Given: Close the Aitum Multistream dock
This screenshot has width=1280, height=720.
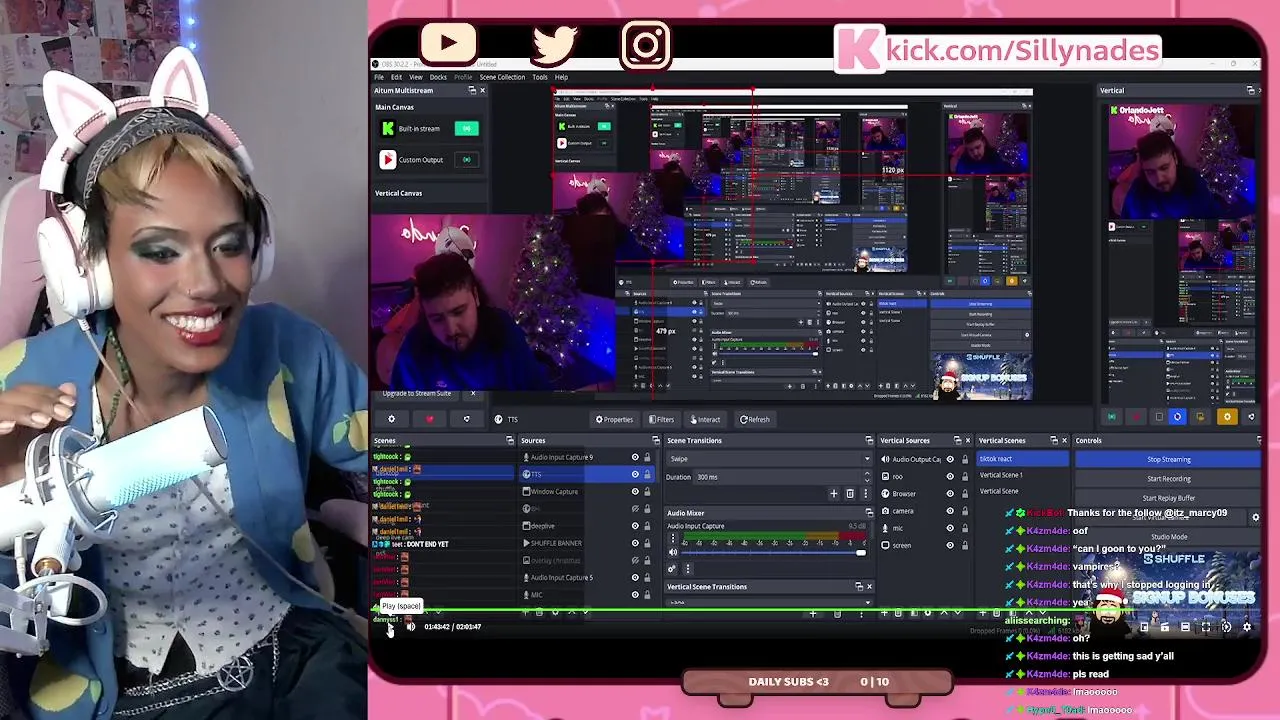Looking at the screenshot, I should pyautogui.click(x=482, y=90).
